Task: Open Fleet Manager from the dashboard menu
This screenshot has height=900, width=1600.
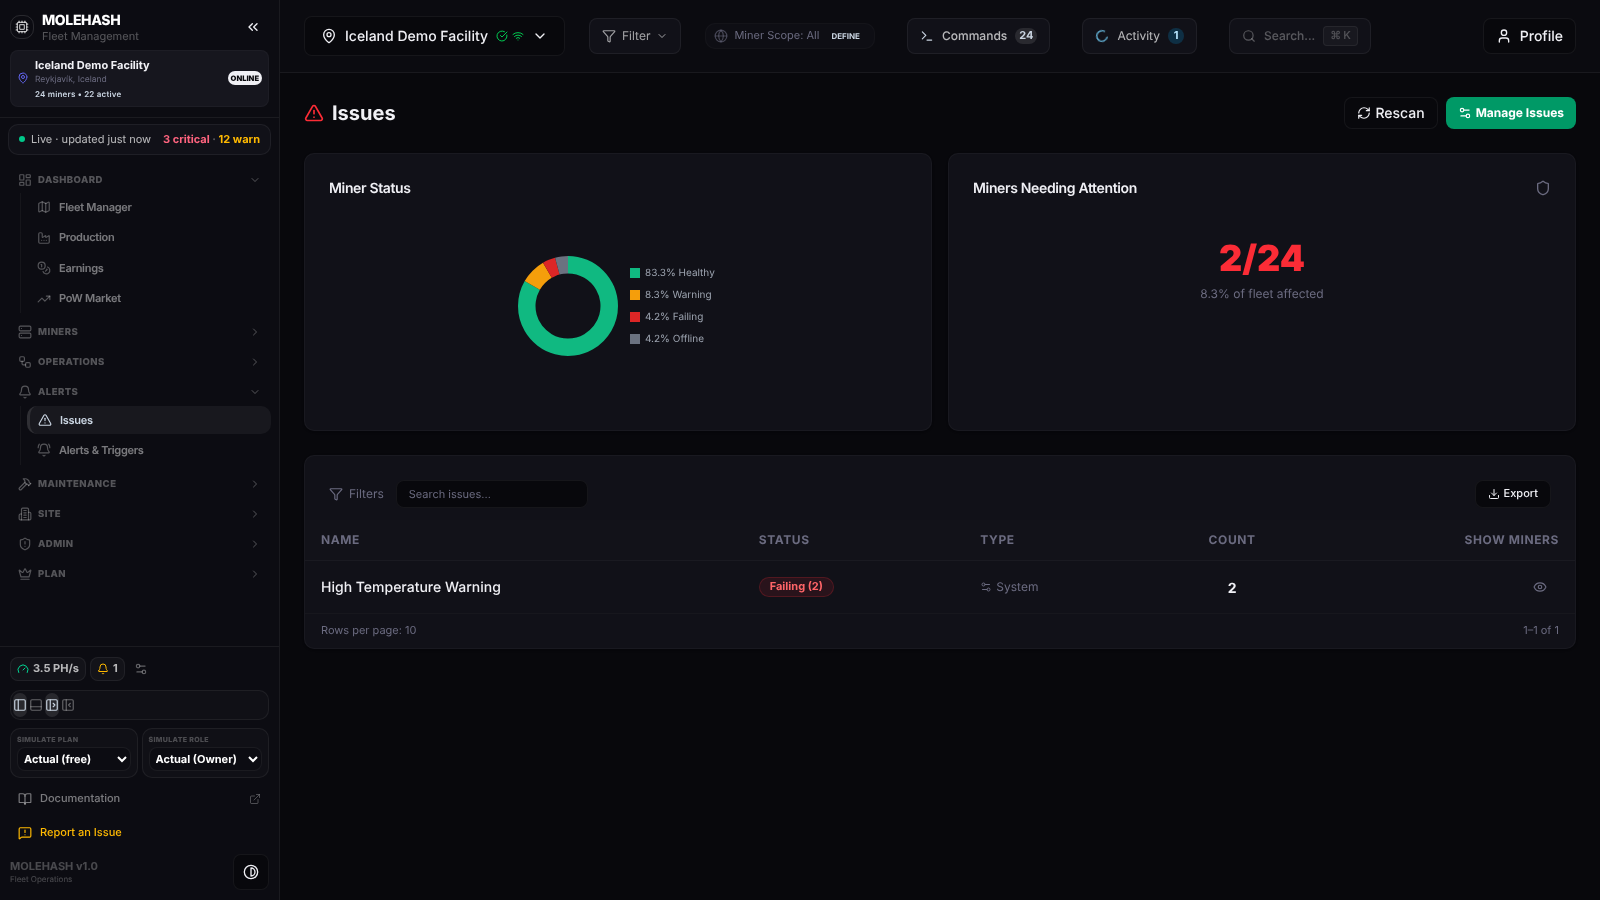Action: tap(95, 208)
